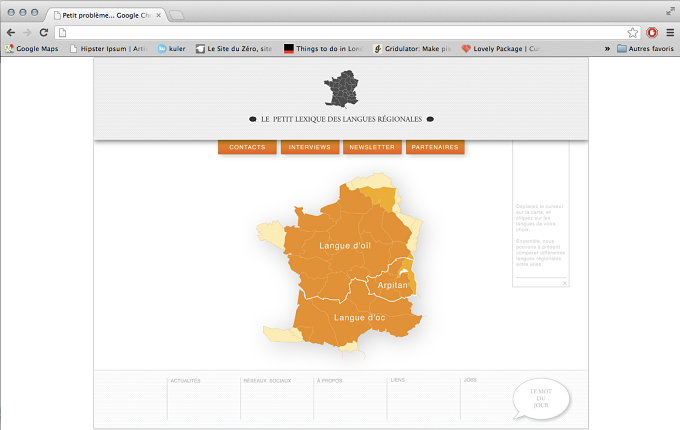Go back with the browser back arrow
The image size is (680, 430).
coord(11,33)
